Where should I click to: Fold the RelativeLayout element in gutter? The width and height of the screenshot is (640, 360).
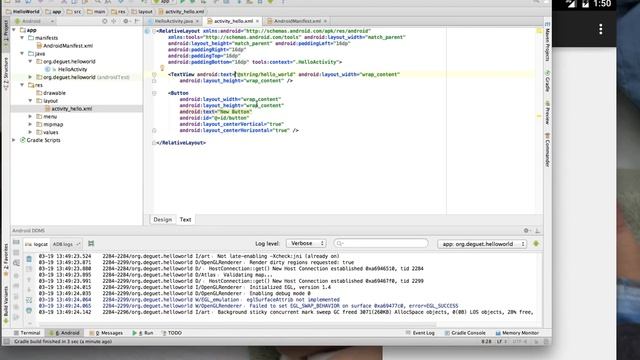(154, 31)
